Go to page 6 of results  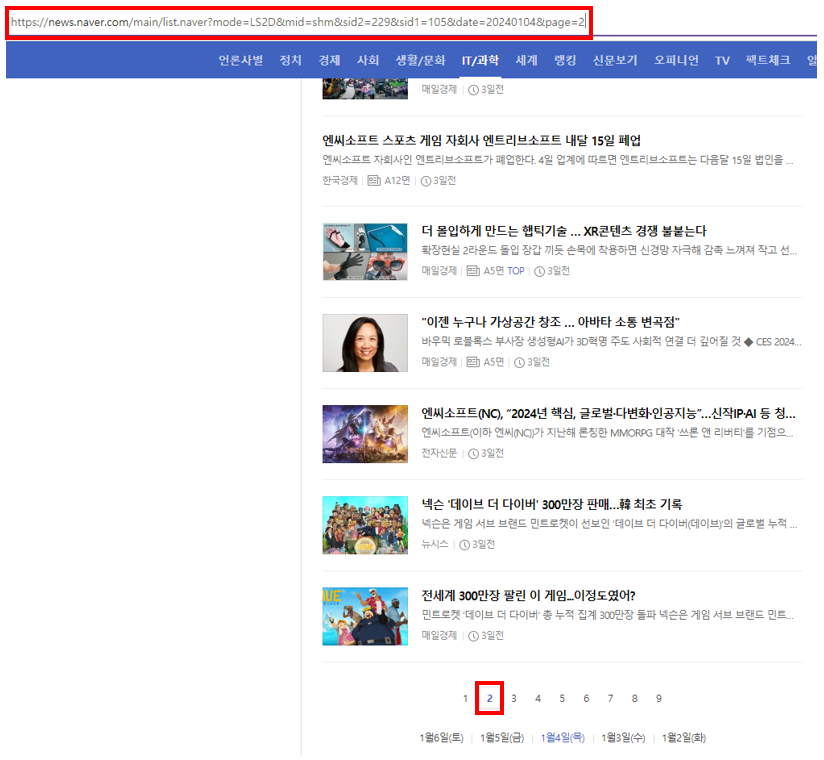[x=586, y=699]
